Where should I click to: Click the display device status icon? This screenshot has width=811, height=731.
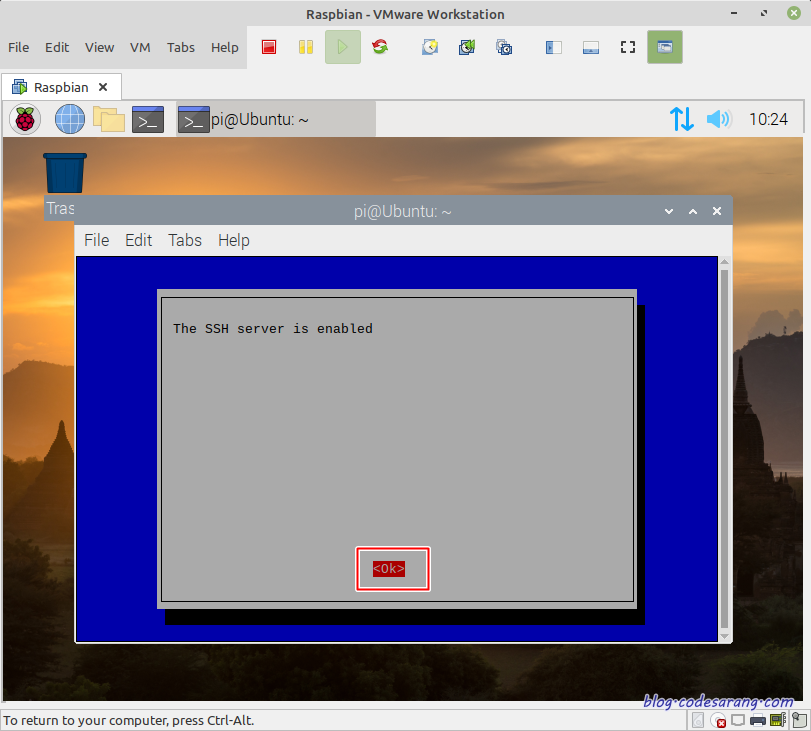tap(738, 720)
